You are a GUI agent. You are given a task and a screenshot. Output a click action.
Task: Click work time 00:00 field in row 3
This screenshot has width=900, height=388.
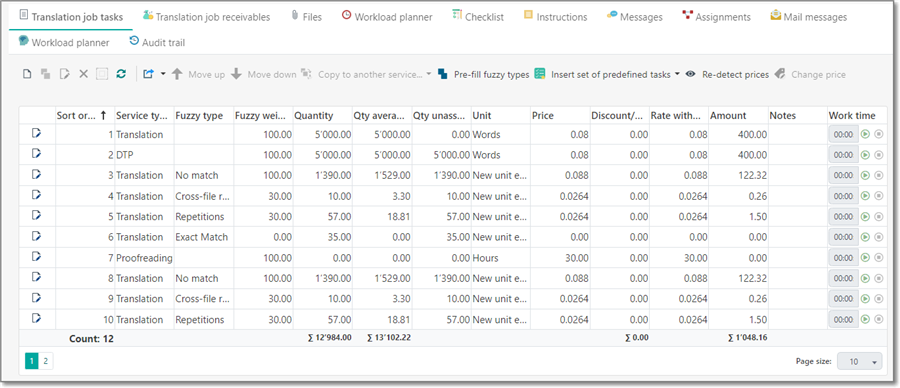click(x=843, y=176)
